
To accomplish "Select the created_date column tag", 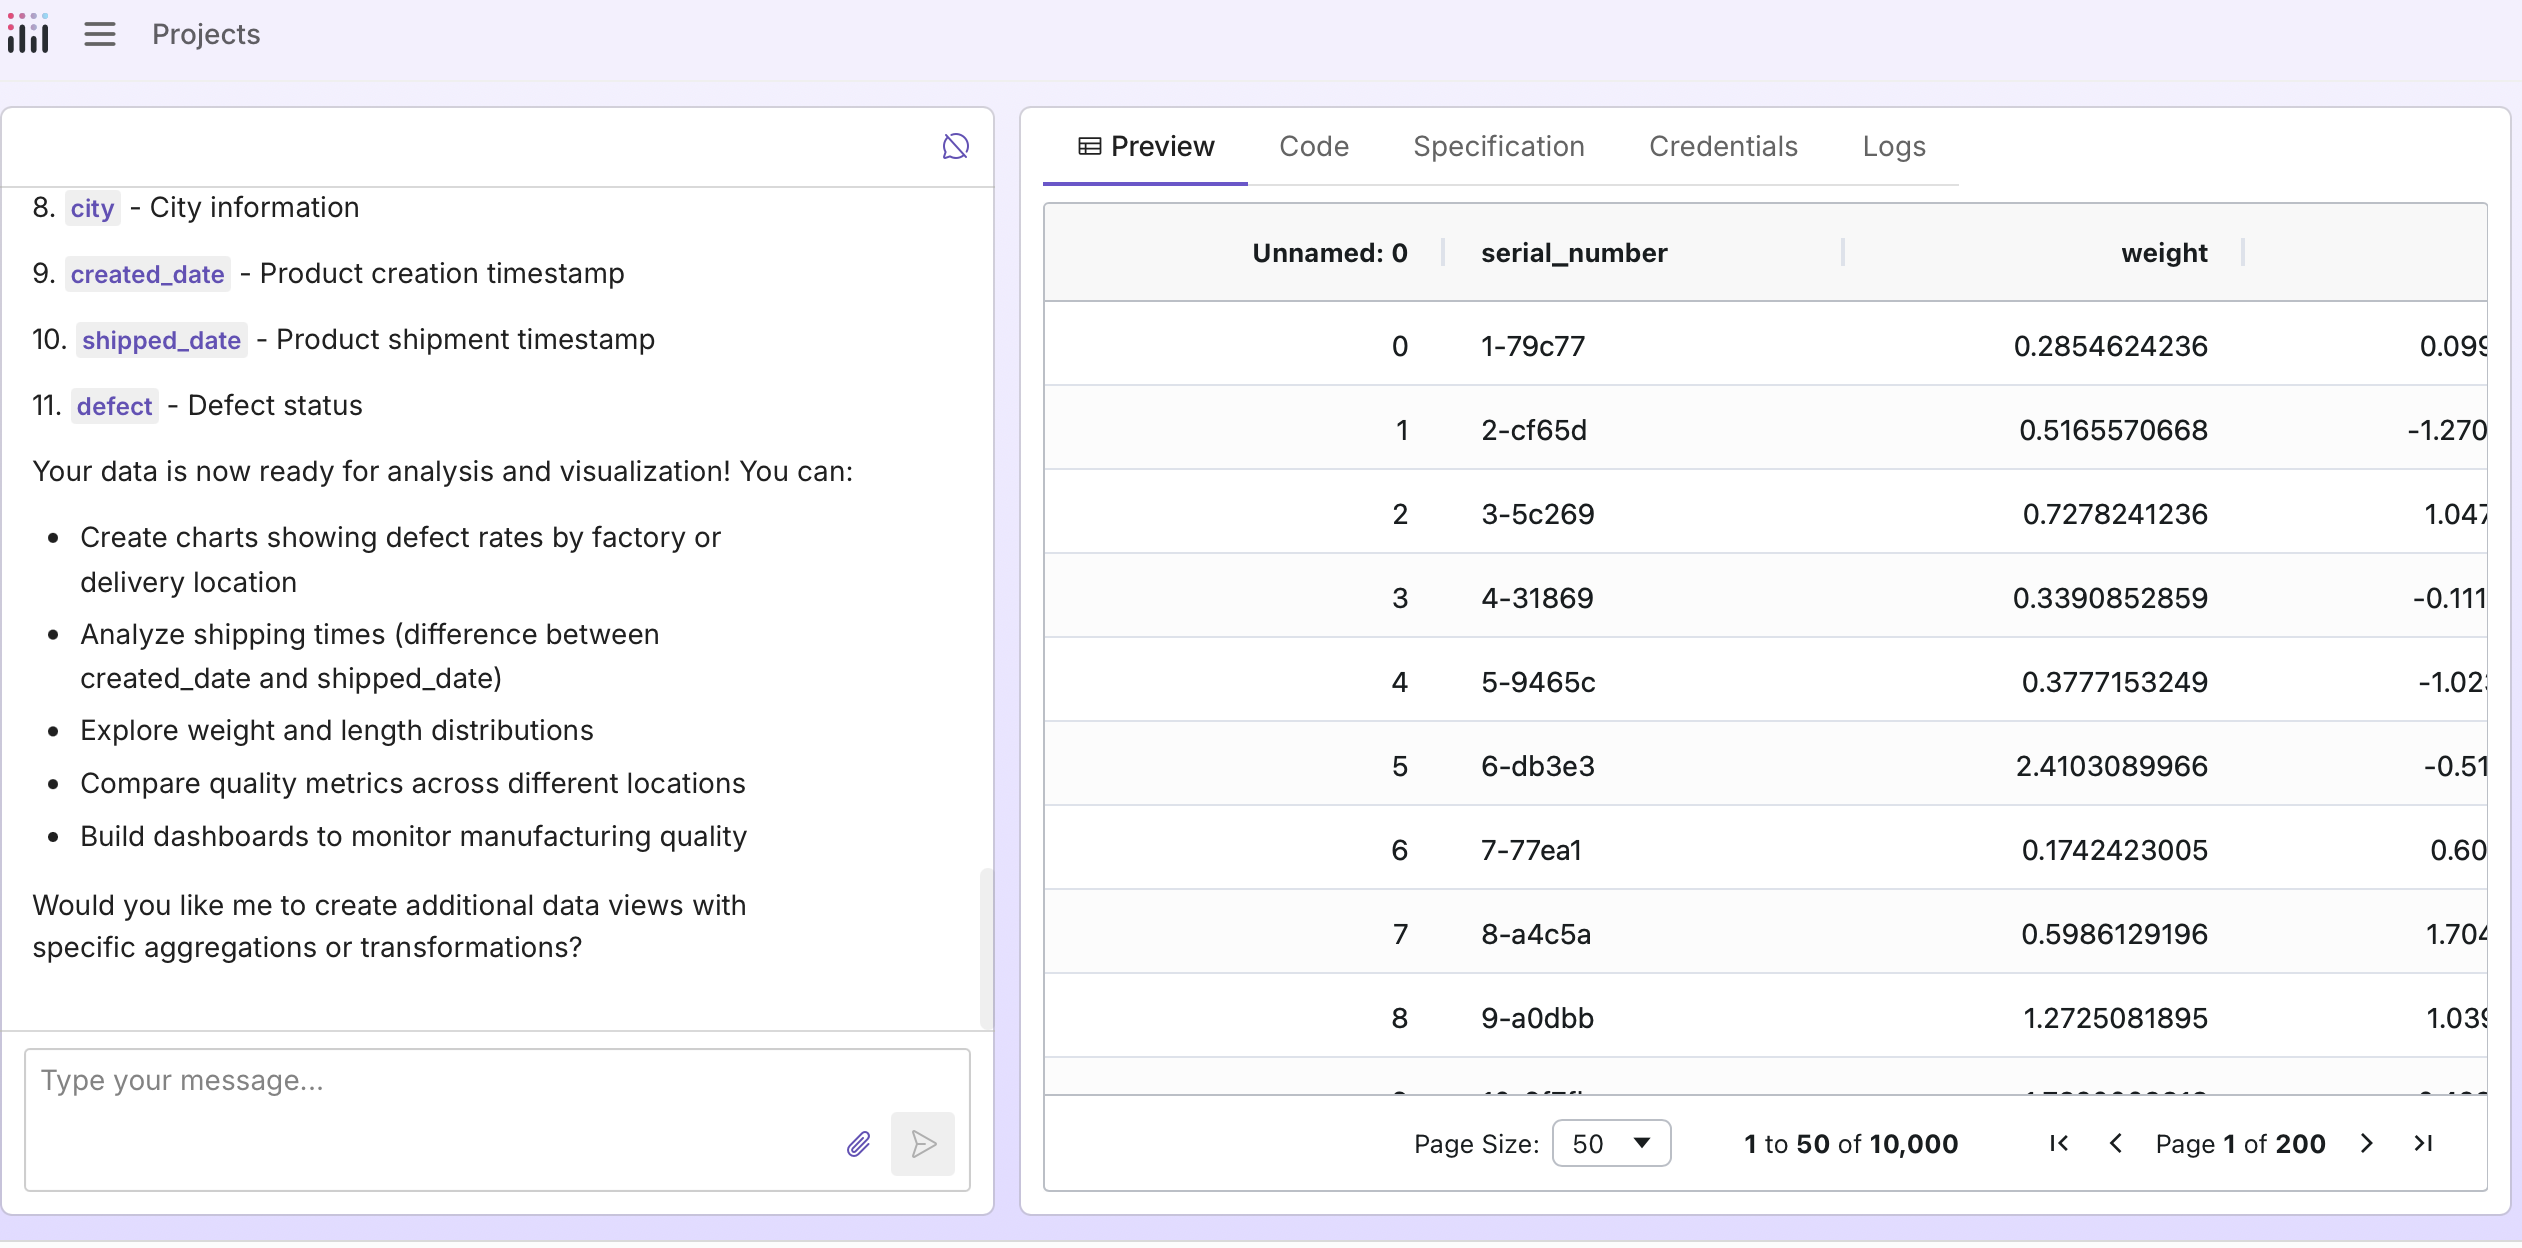I will point(147,274).
